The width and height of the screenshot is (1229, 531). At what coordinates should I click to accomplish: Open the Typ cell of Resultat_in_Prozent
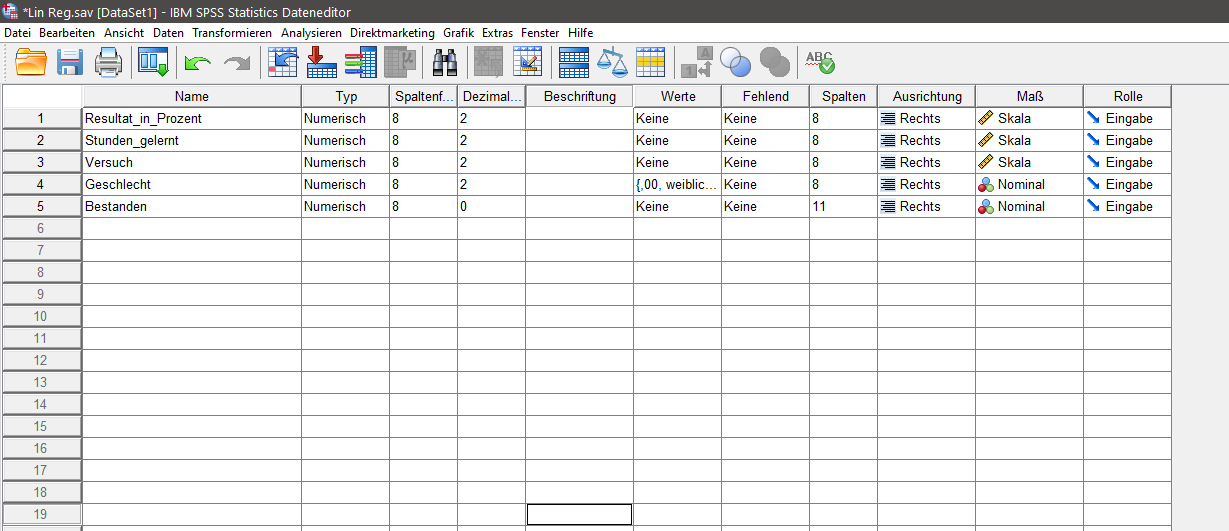tap(344, 119)
